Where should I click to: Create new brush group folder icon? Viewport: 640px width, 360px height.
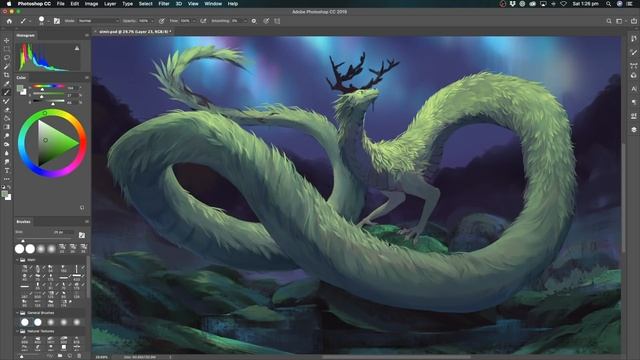(x=60, y=356)
